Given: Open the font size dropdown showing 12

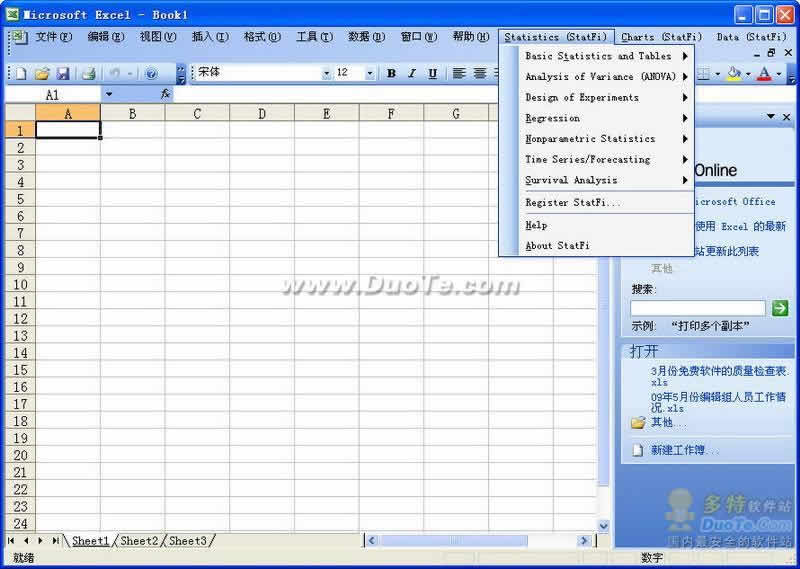Looking at the screenshot, I should click(x=370, y=73).
